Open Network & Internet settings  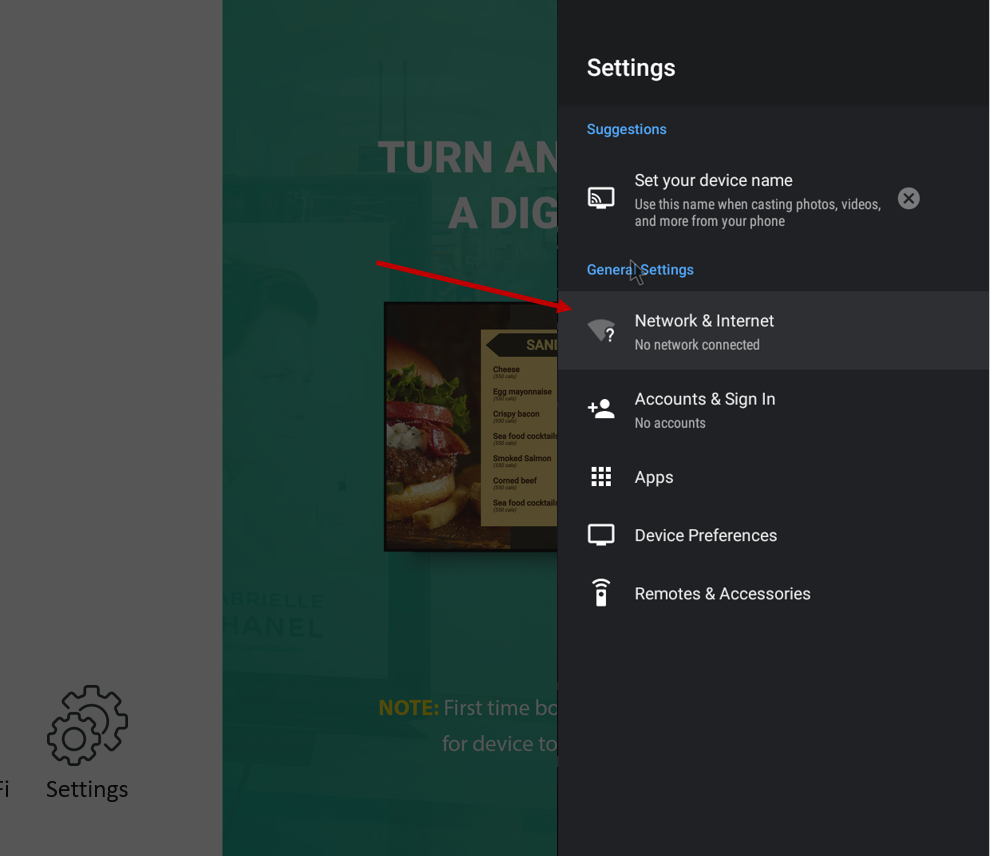[773, 330]
